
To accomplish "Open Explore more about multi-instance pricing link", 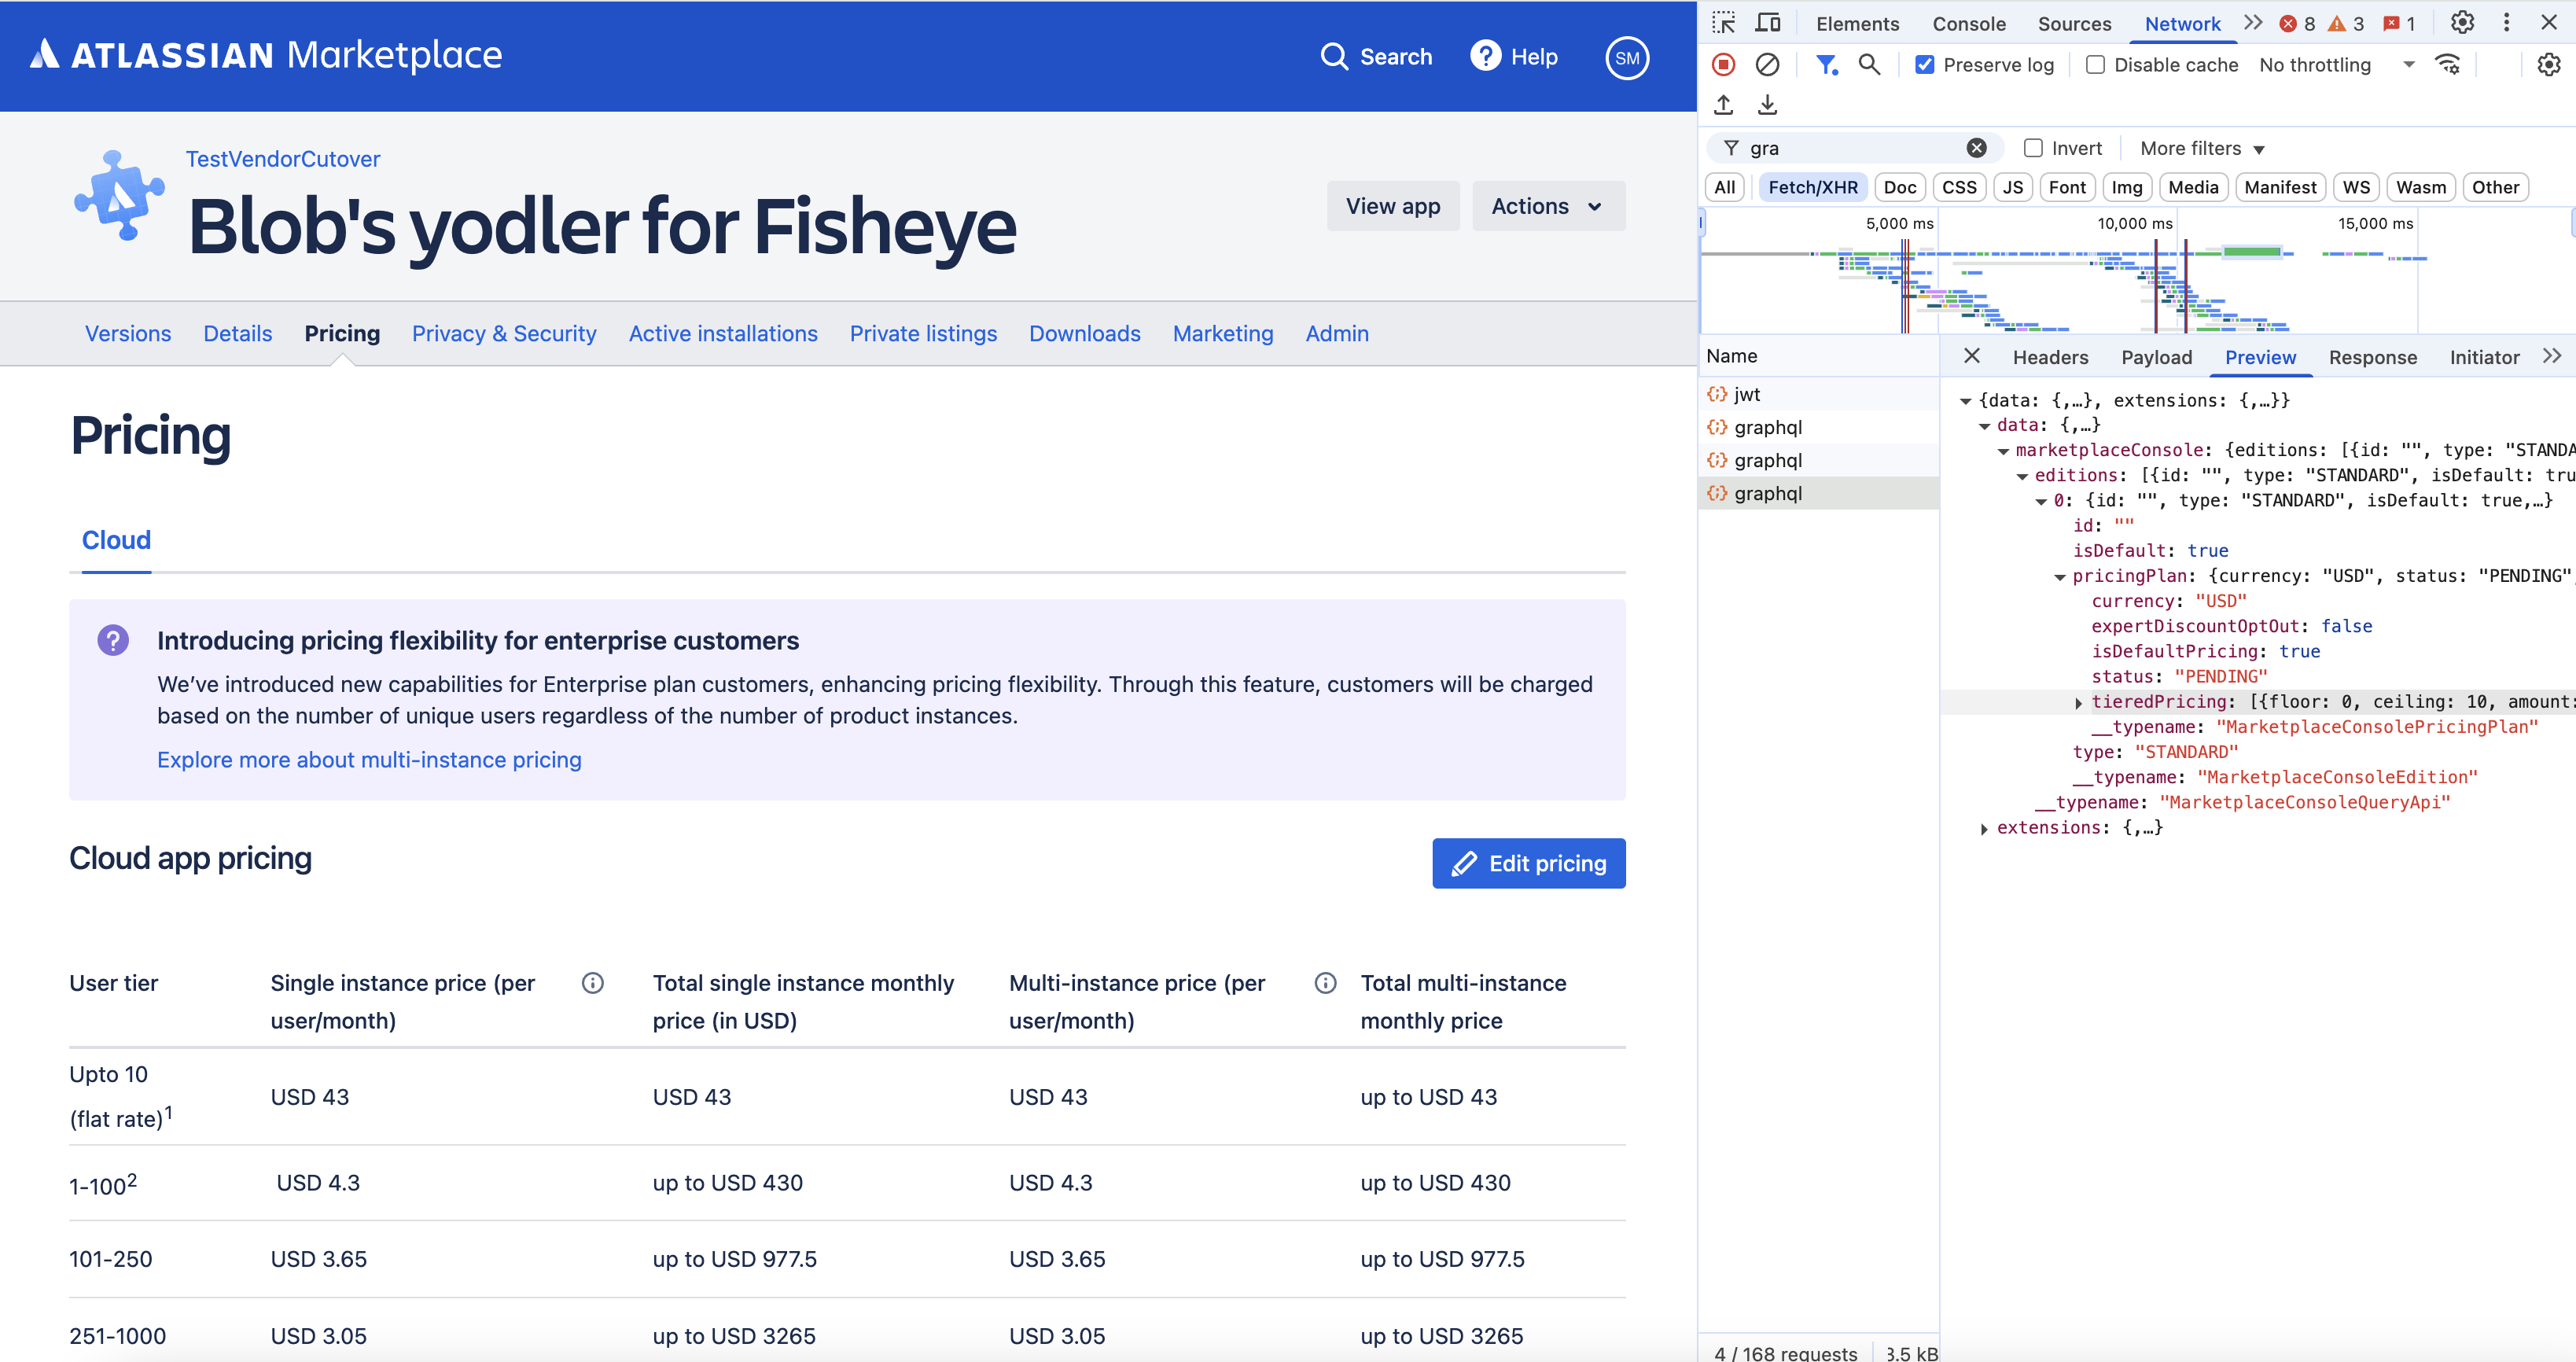I will tap(369, 760).
